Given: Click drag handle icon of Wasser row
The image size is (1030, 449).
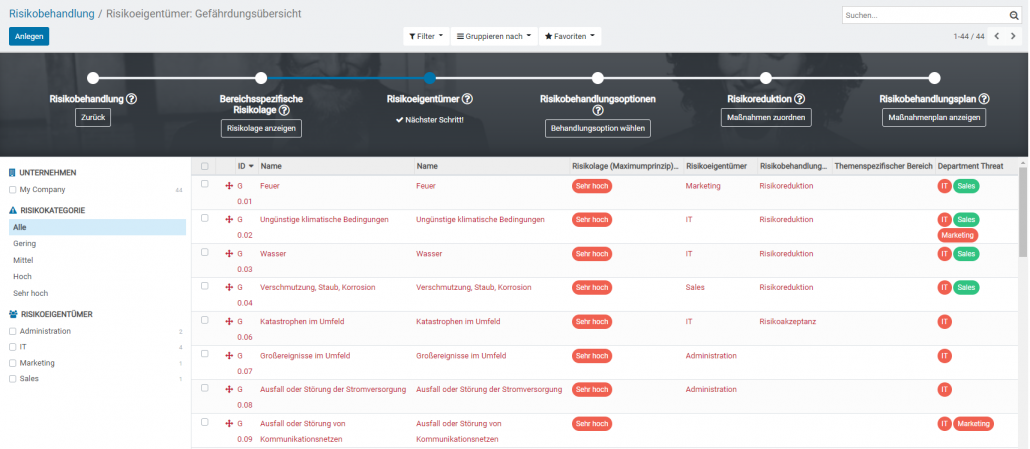Looking at the screenshot, I should click(229, 254).
